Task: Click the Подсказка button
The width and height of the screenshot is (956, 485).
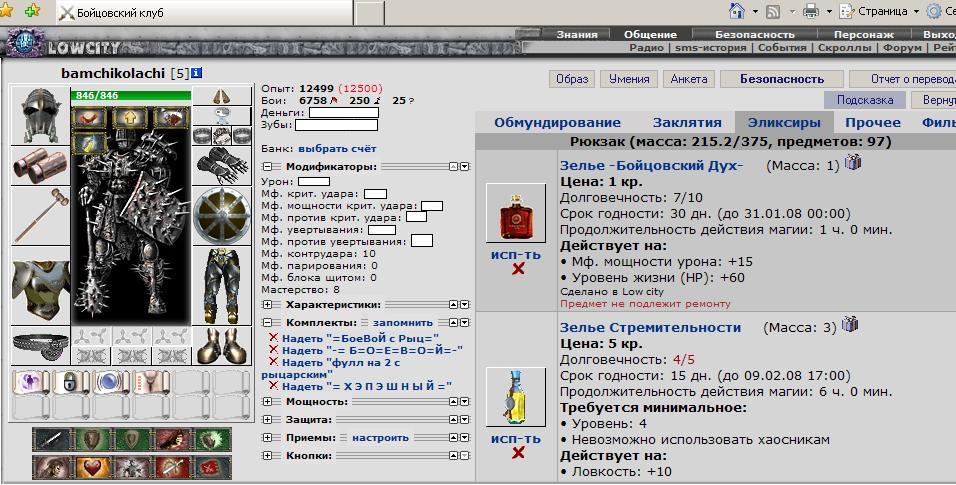Action: pyautogui.click(x=865, y=100)
